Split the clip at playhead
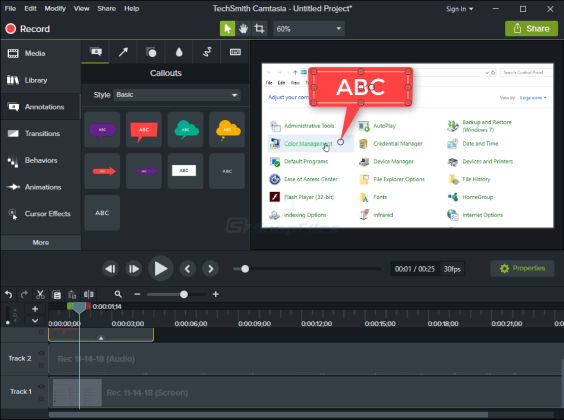Screen dimensions: 564x420 tap(88, 295)
